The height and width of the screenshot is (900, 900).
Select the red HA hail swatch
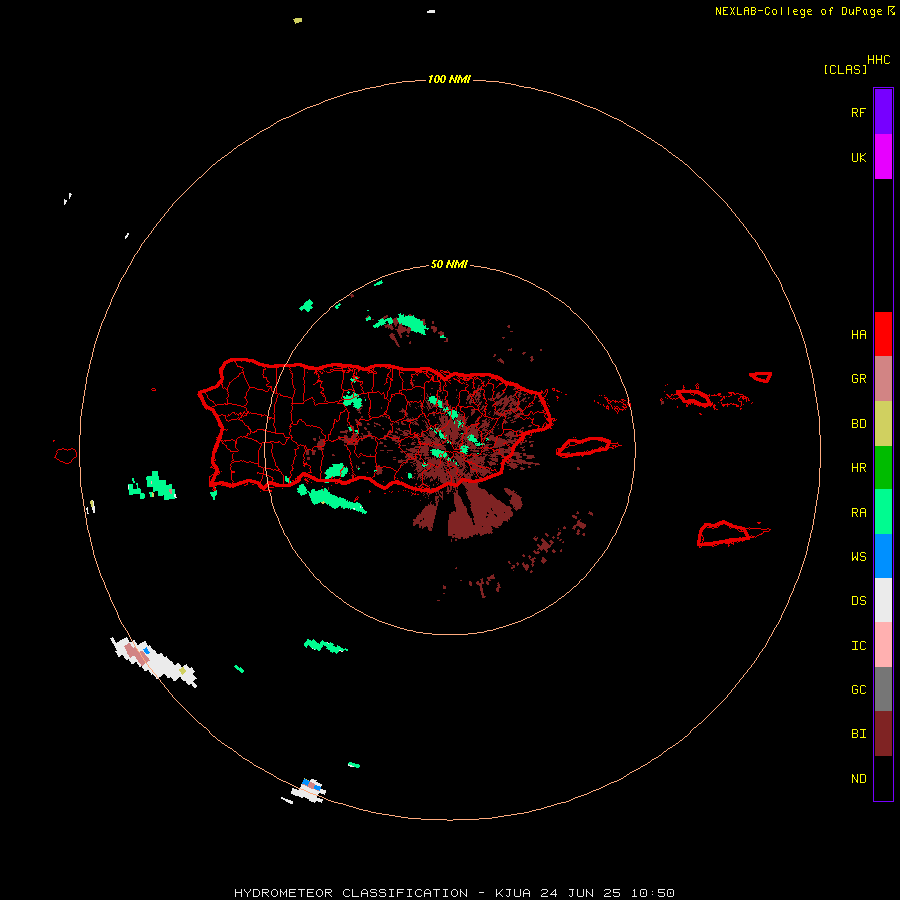click(x=883, y=334)
